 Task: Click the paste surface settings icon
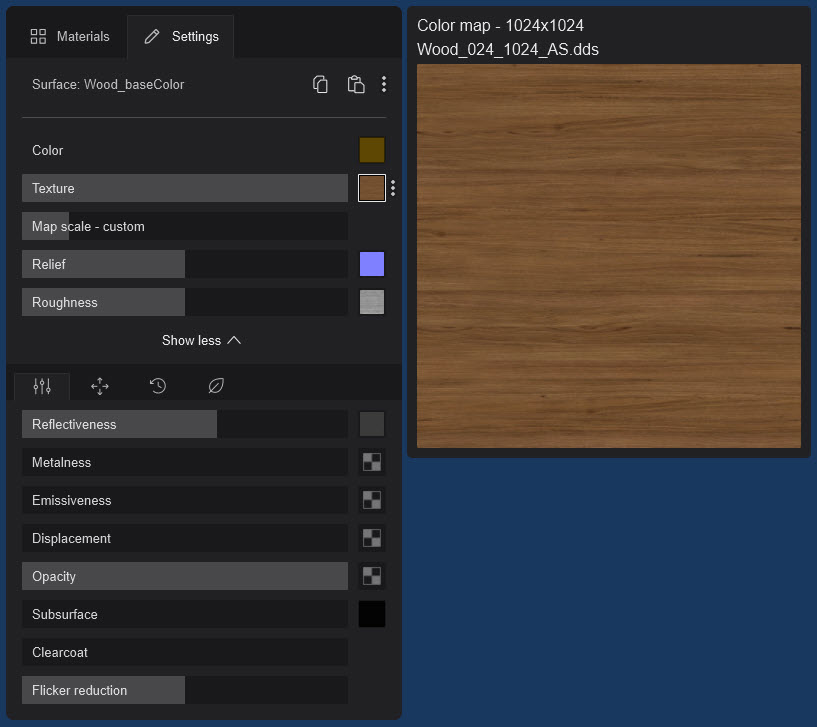pos(356,84)
